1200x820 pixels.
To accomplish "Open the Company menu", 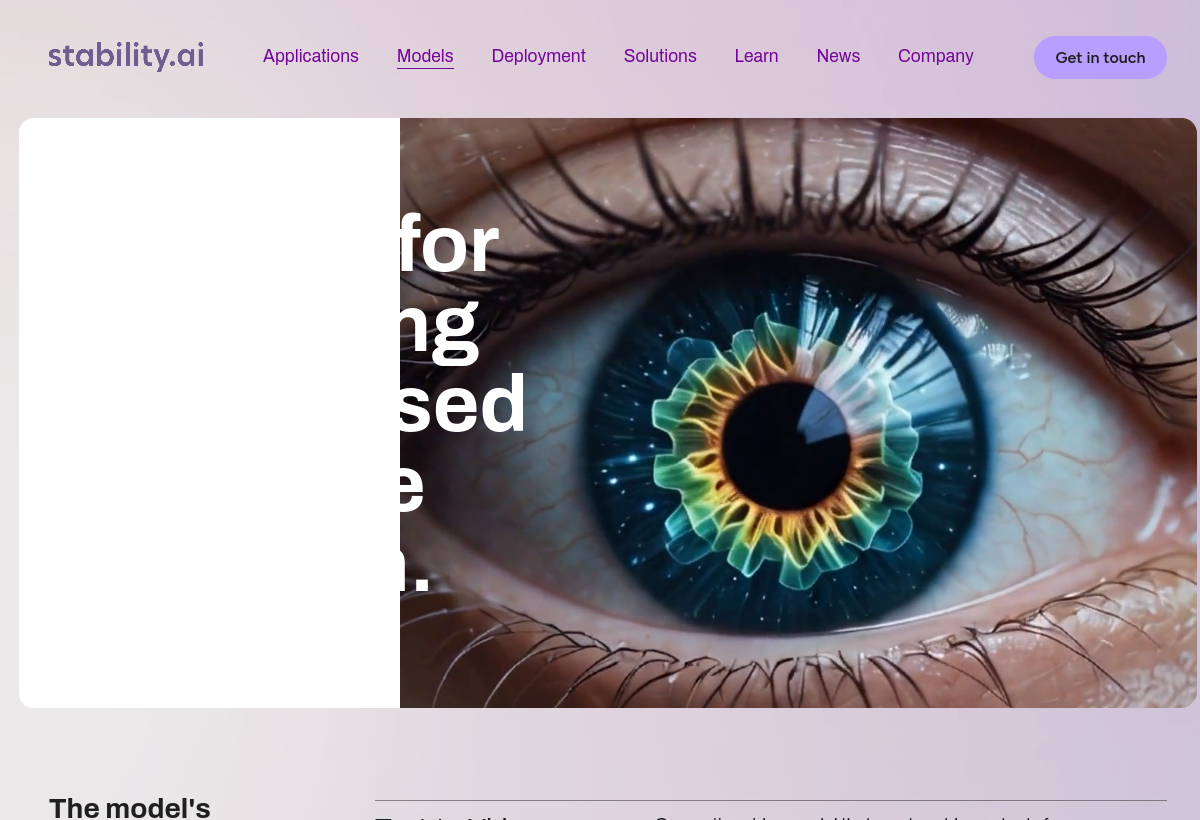I will pyautogui.click(x=936, y=56).
